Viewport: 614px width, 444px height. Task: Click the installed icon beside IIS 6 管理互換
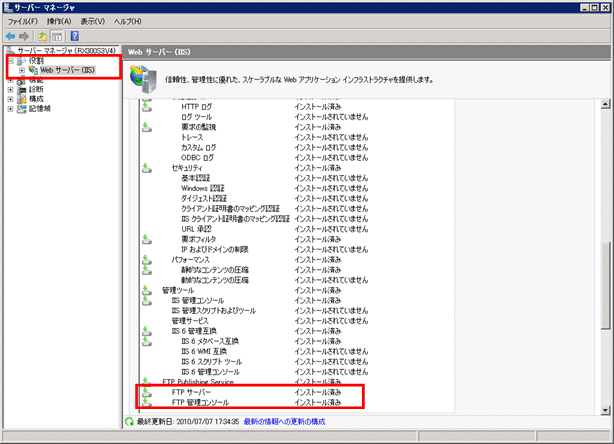coord(147,331)
